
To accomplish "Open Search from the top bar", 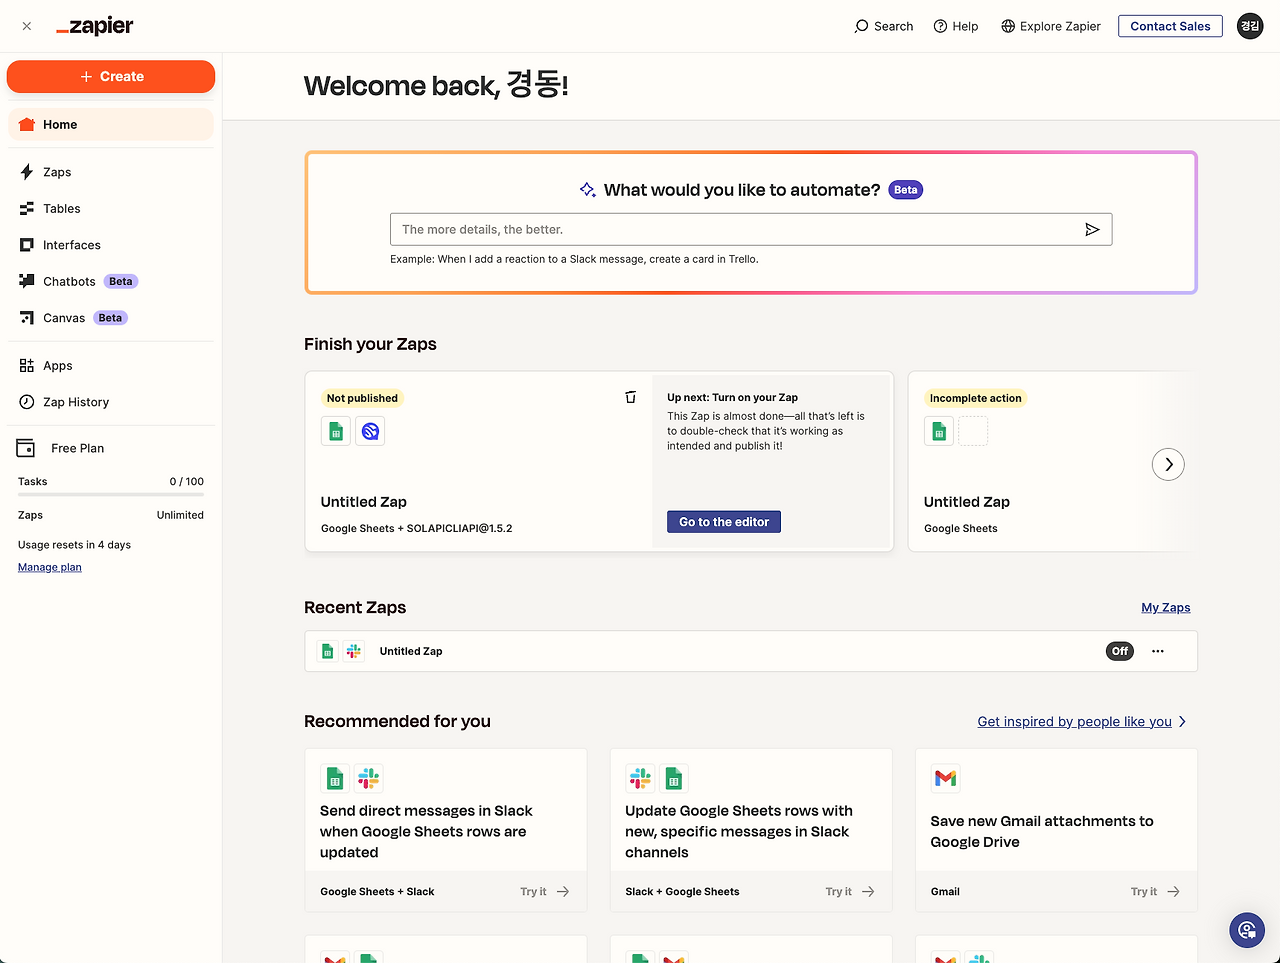I will pos(884,26).
